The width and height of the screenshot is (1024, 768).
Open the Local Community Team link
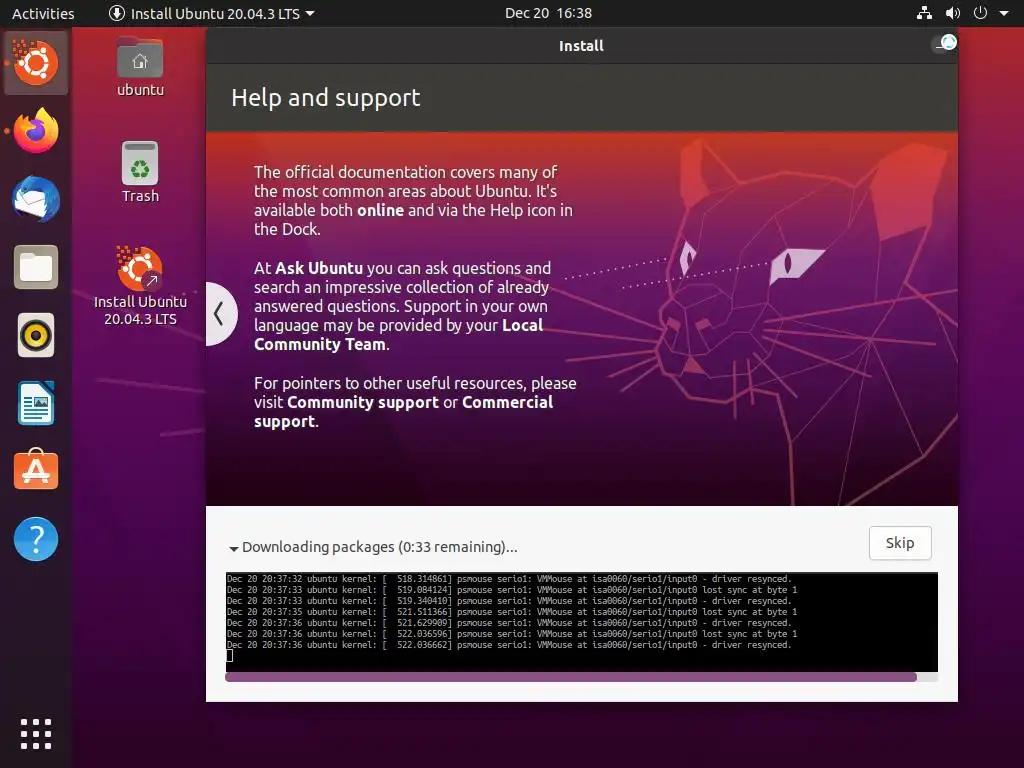(x=398, y=335)
